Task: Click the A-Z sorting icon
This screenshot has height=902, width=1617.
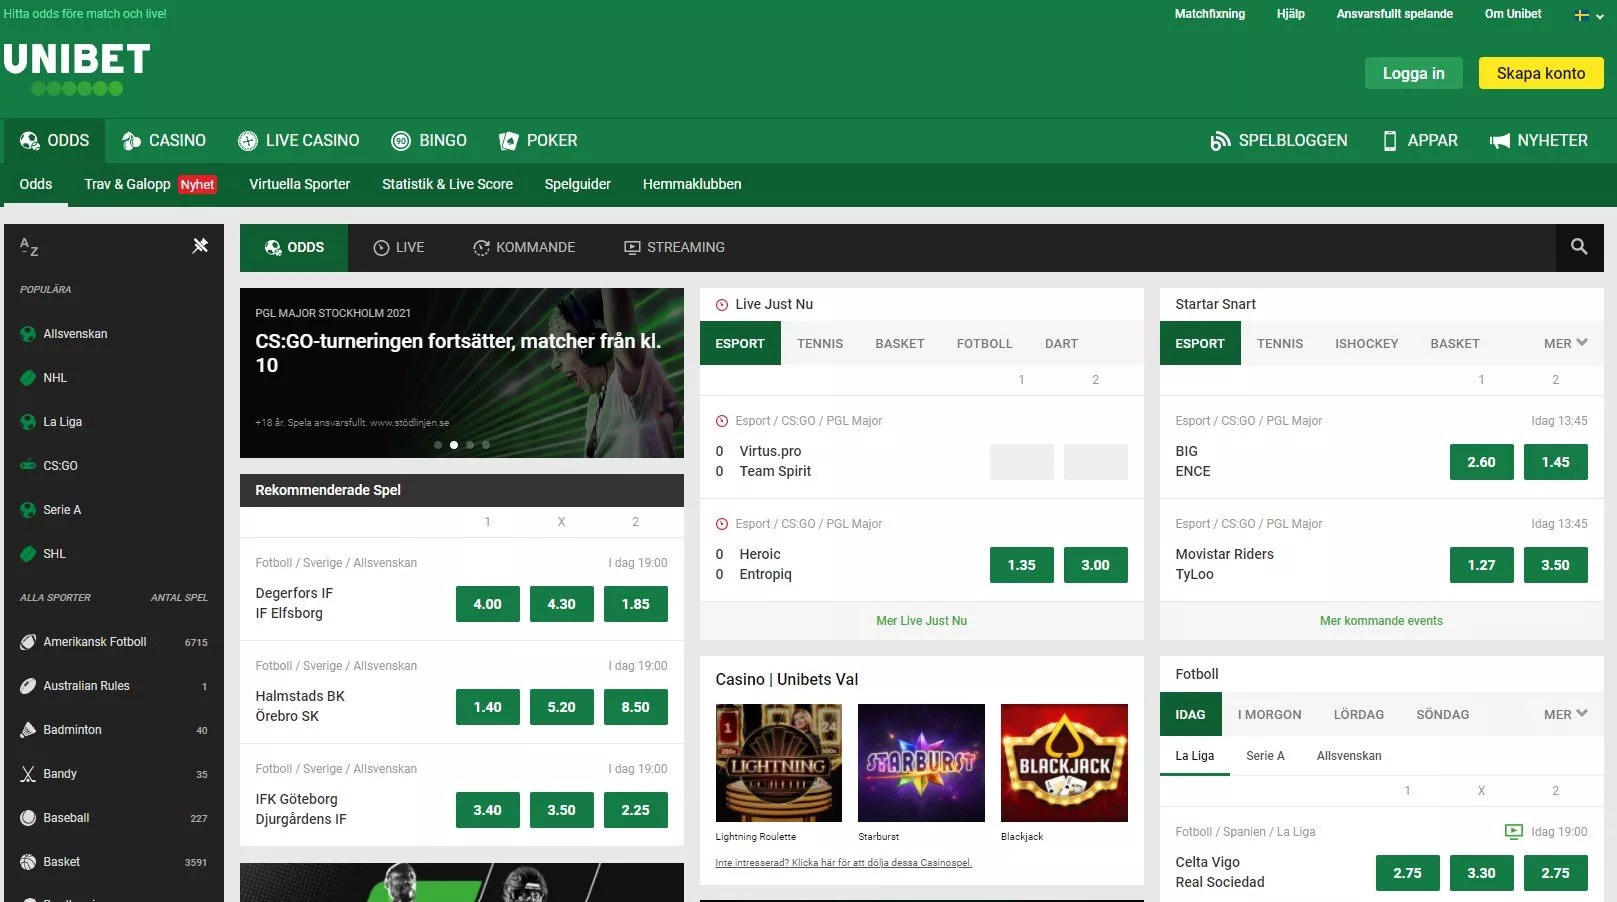Action: 29,247
